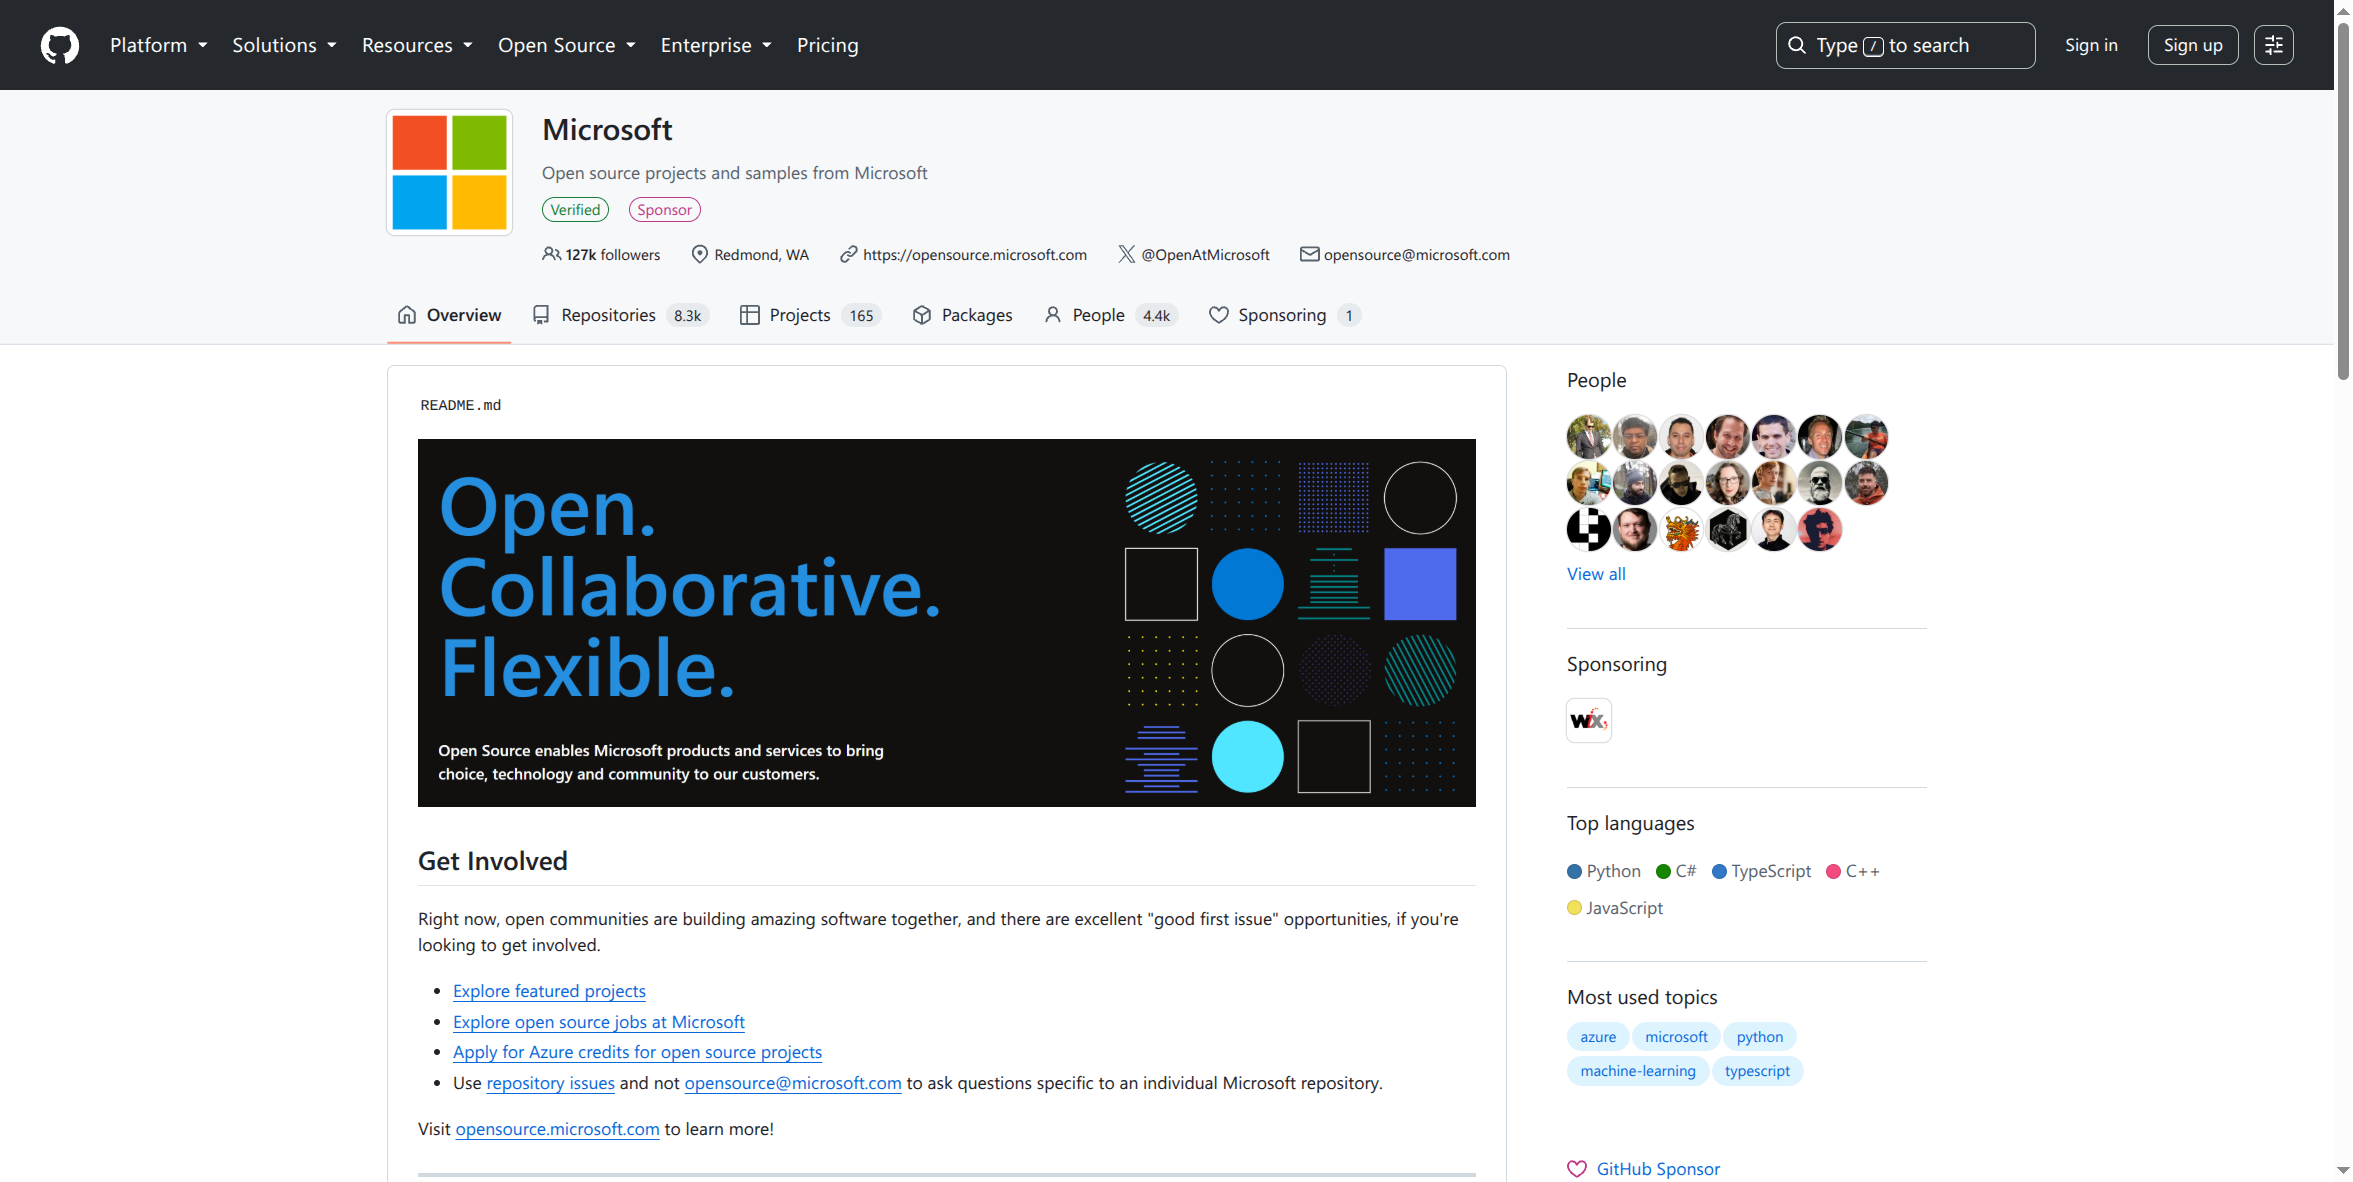Open Explore featured projects link
Screen dimensions: 2353x1182
(549, 990)
